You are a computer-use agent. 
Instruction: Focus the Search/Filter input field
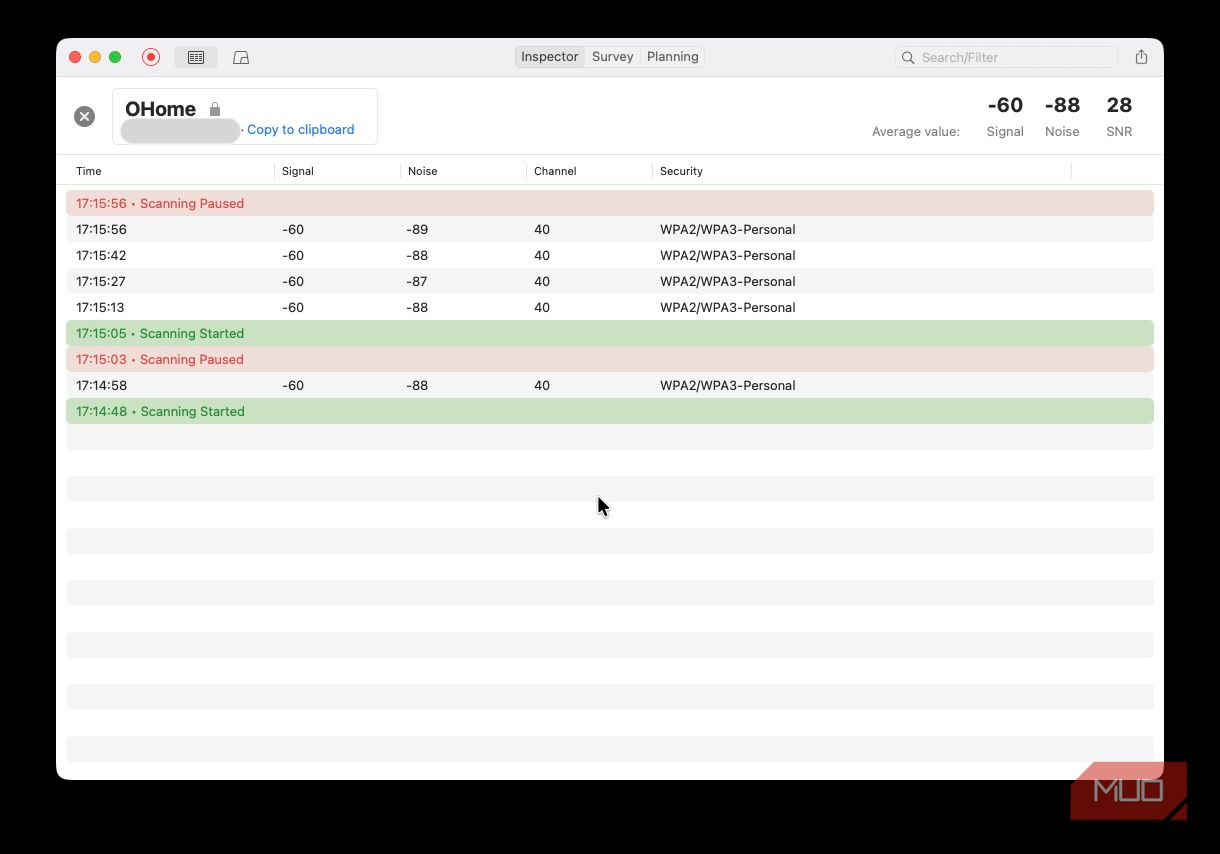click(x=1006, y=57)
